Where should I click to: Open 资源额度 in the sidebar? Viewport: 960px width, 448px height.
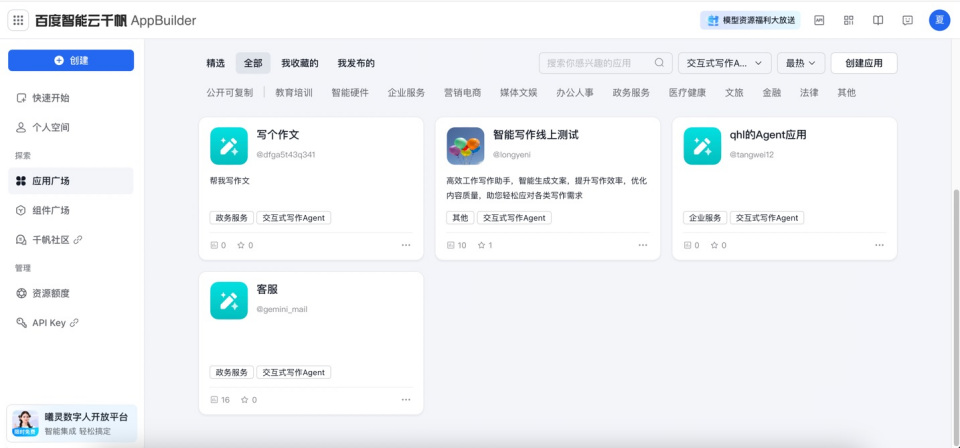[70, 293]
